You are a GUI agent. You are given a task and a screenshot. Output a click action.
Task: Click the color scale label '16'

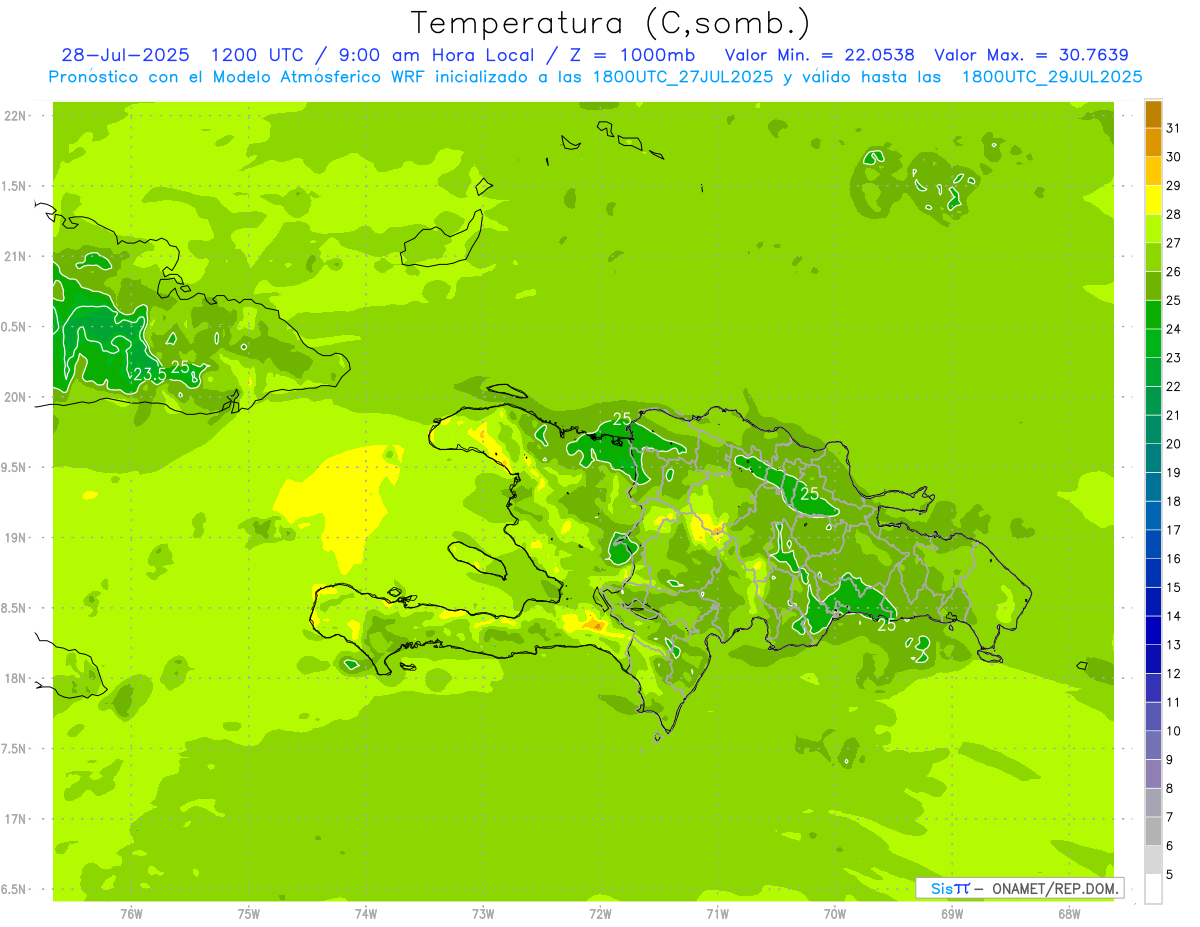(1174, 558)
